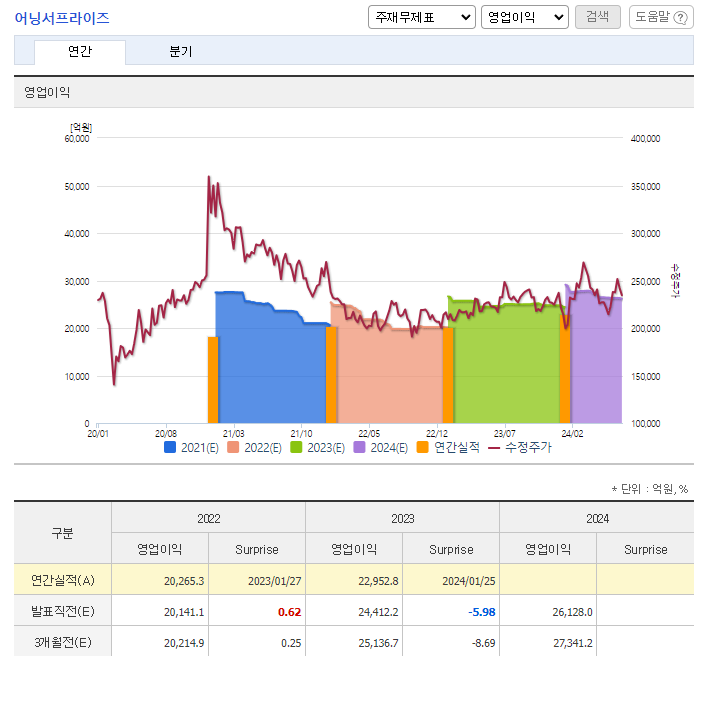Toggle the 2024(E) purple legend swatch
Viewport: 704px width, 727px height.
point(359,447)
